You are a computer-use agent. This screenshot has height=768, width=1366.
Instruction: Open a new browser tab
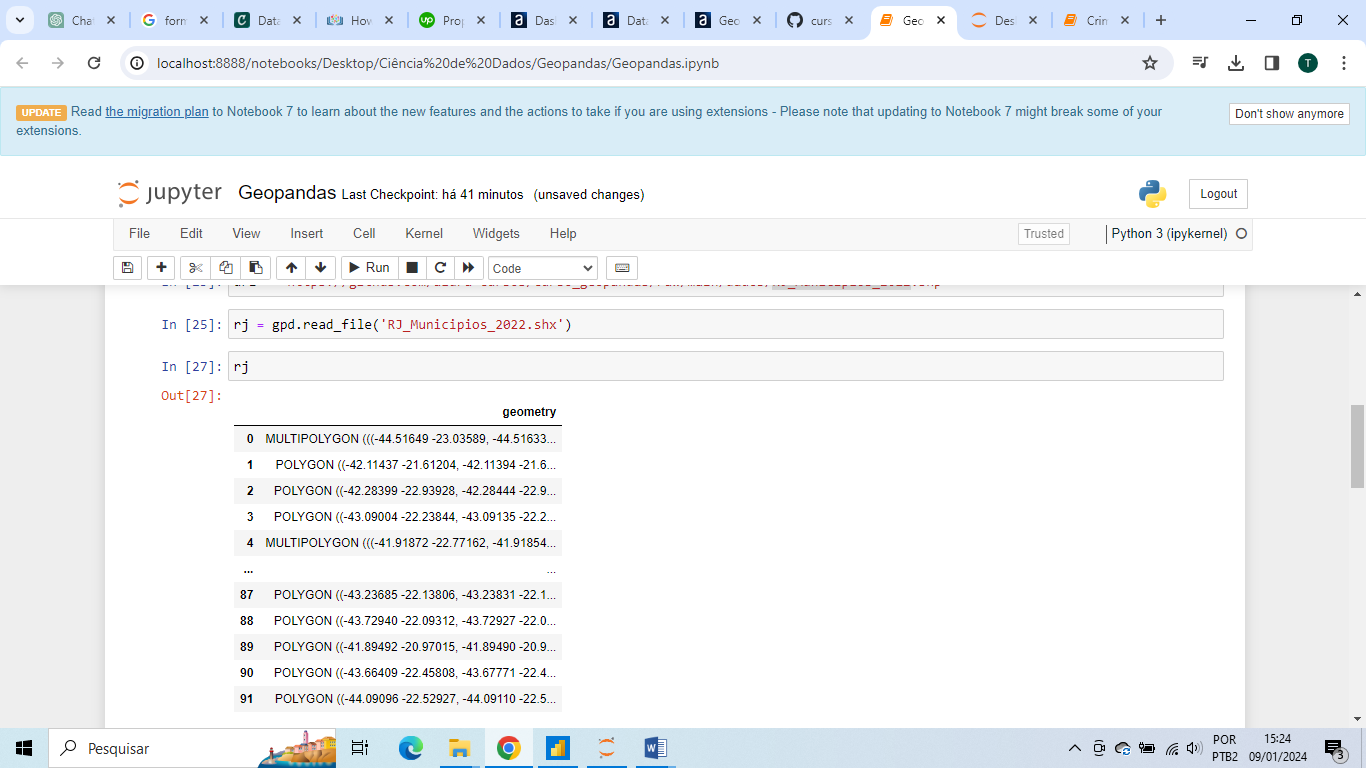point(1160,20)
